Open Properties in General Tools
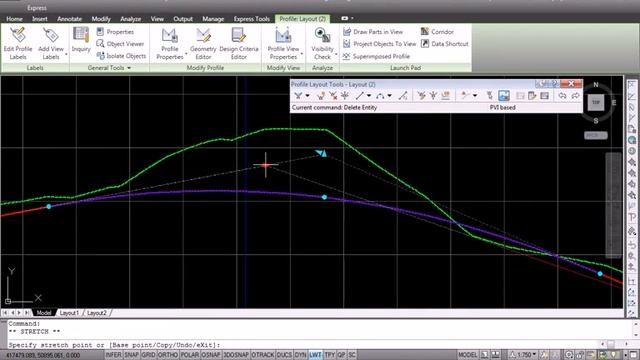Screen dimensions: 640x360 tap(116, 31)
